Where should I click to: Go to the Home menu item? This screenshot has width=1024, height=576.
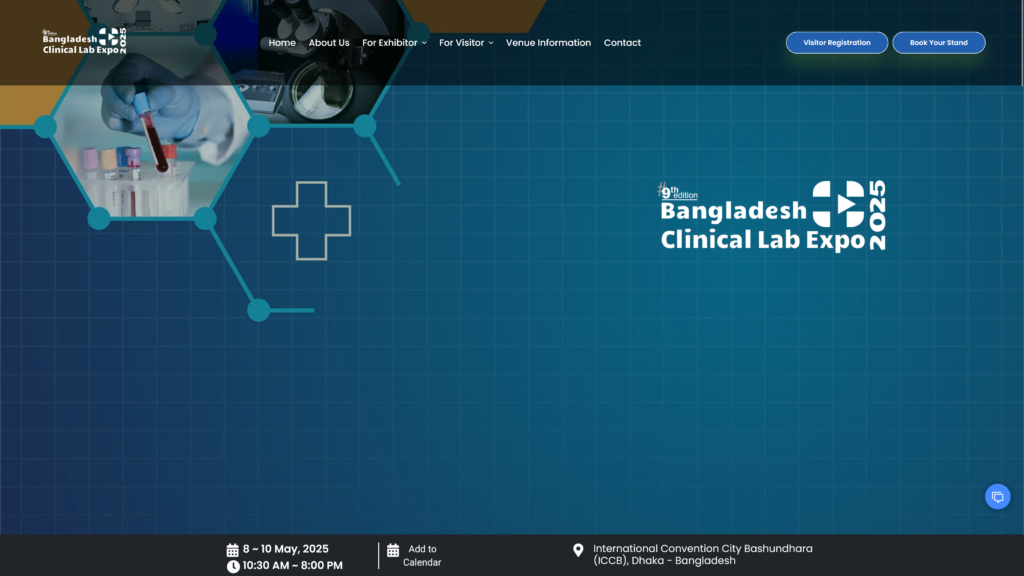[282, 42]
